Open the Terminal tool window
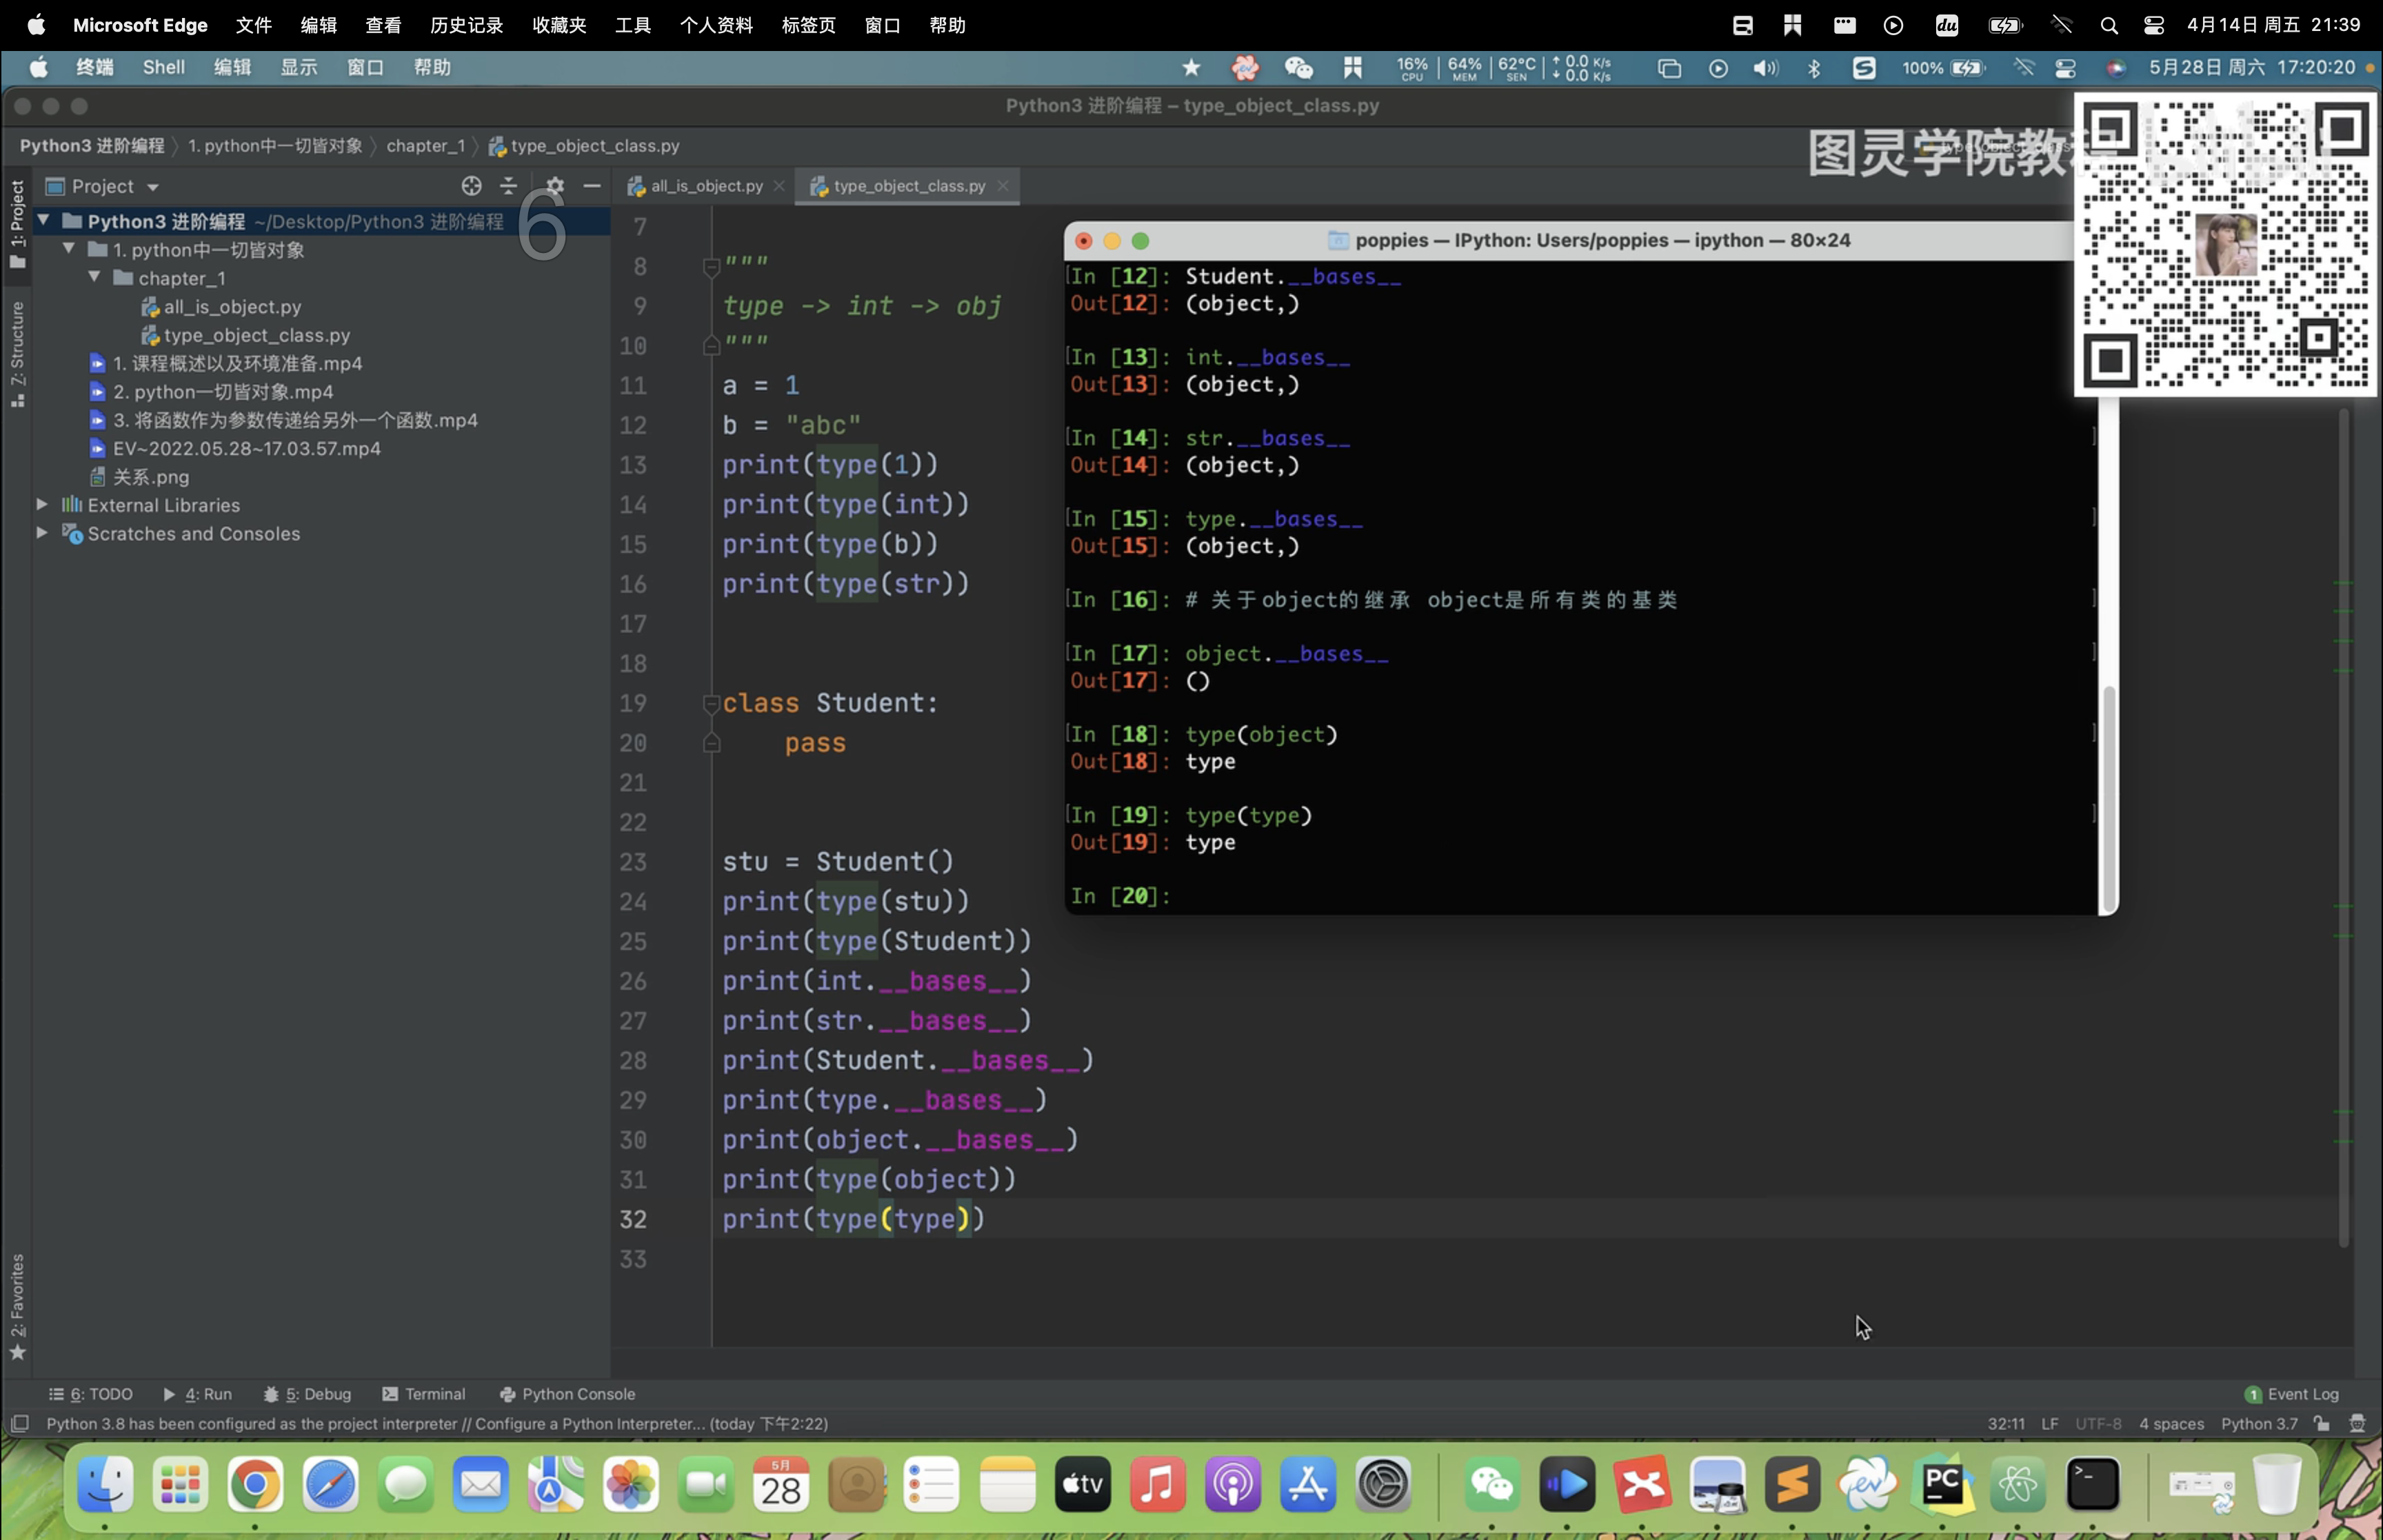Image resolution: width=2383 pixels, height=1540 pixels. tap(424, 1394)
